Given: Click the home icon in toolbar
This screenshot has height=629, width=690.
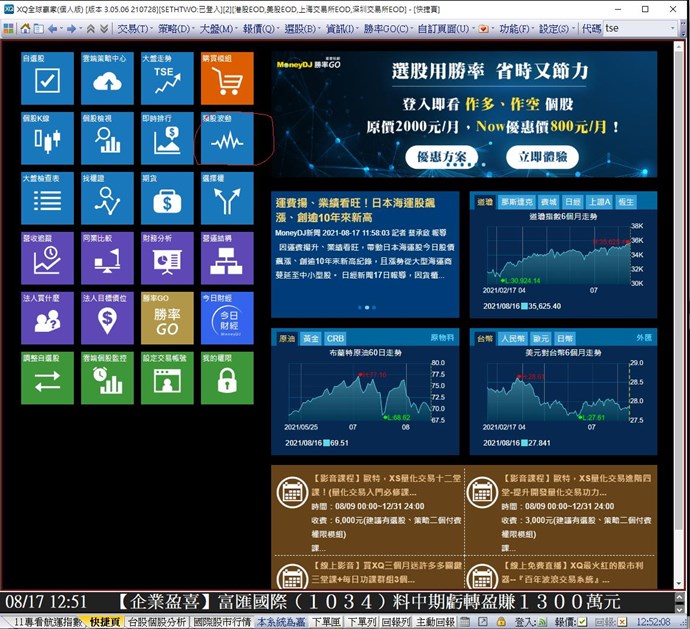Looking at the screenshot, I should tap(26, 29).
